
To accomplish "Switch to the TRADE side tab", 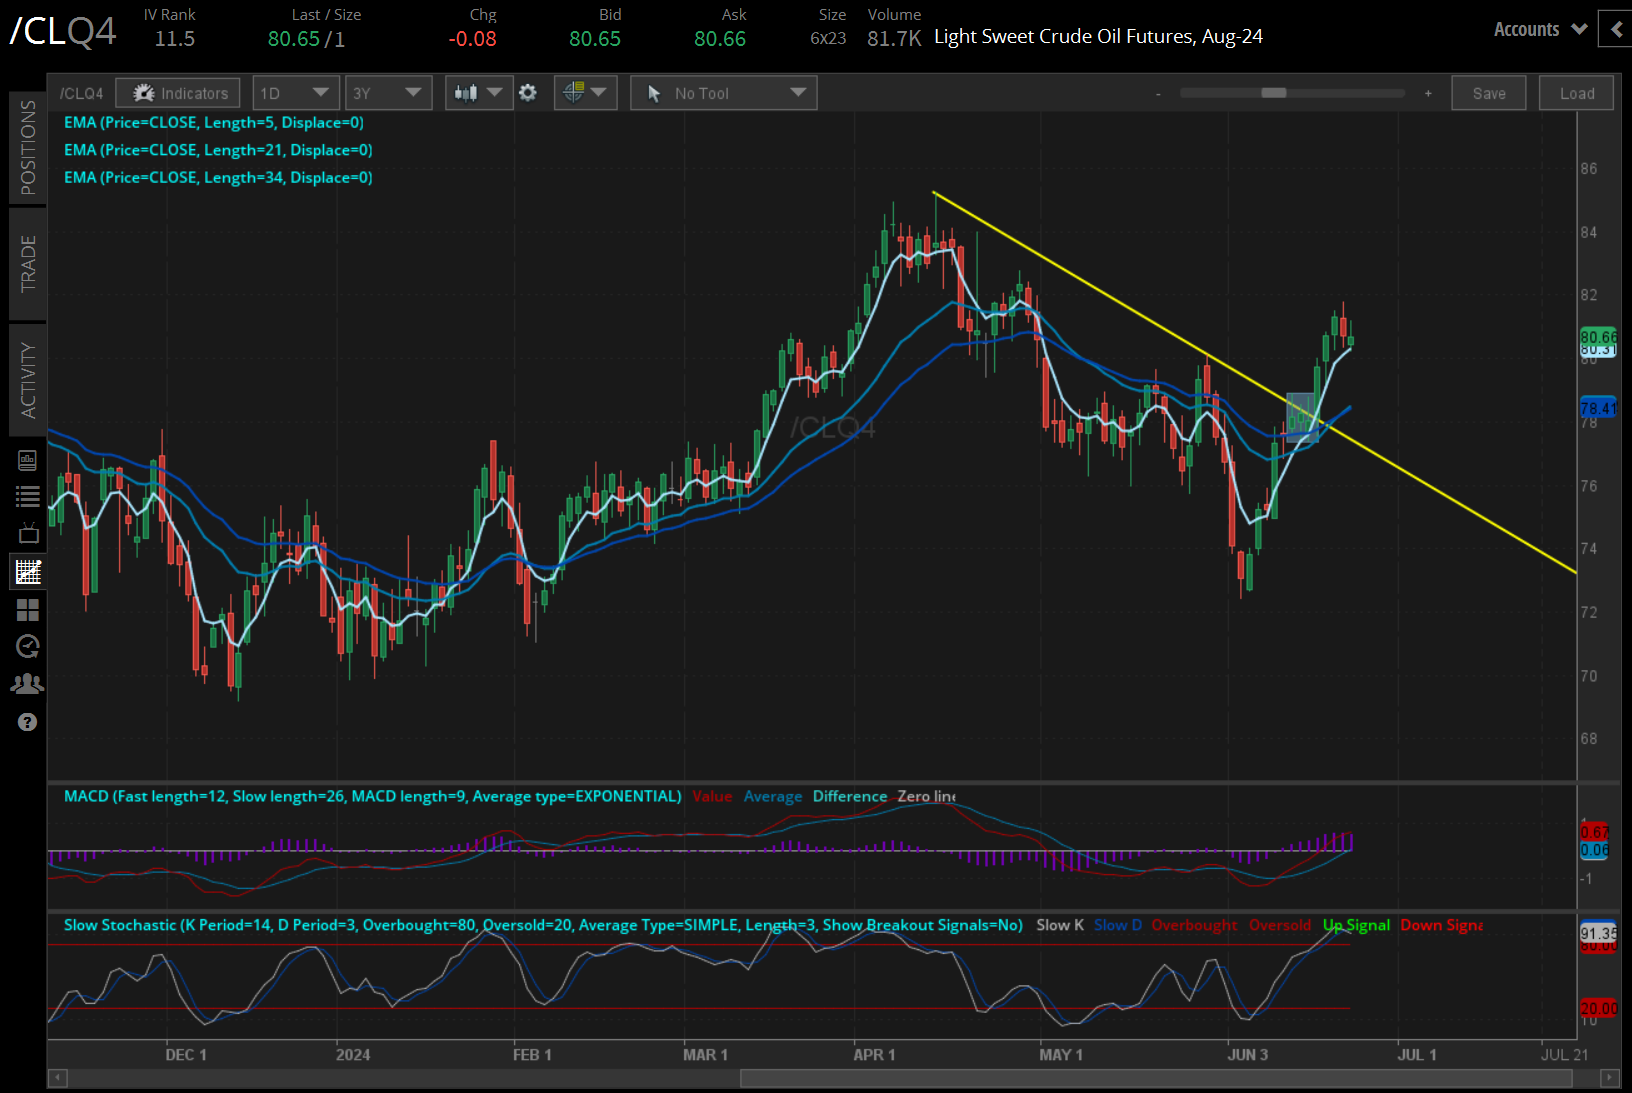I will click(28, 264).
